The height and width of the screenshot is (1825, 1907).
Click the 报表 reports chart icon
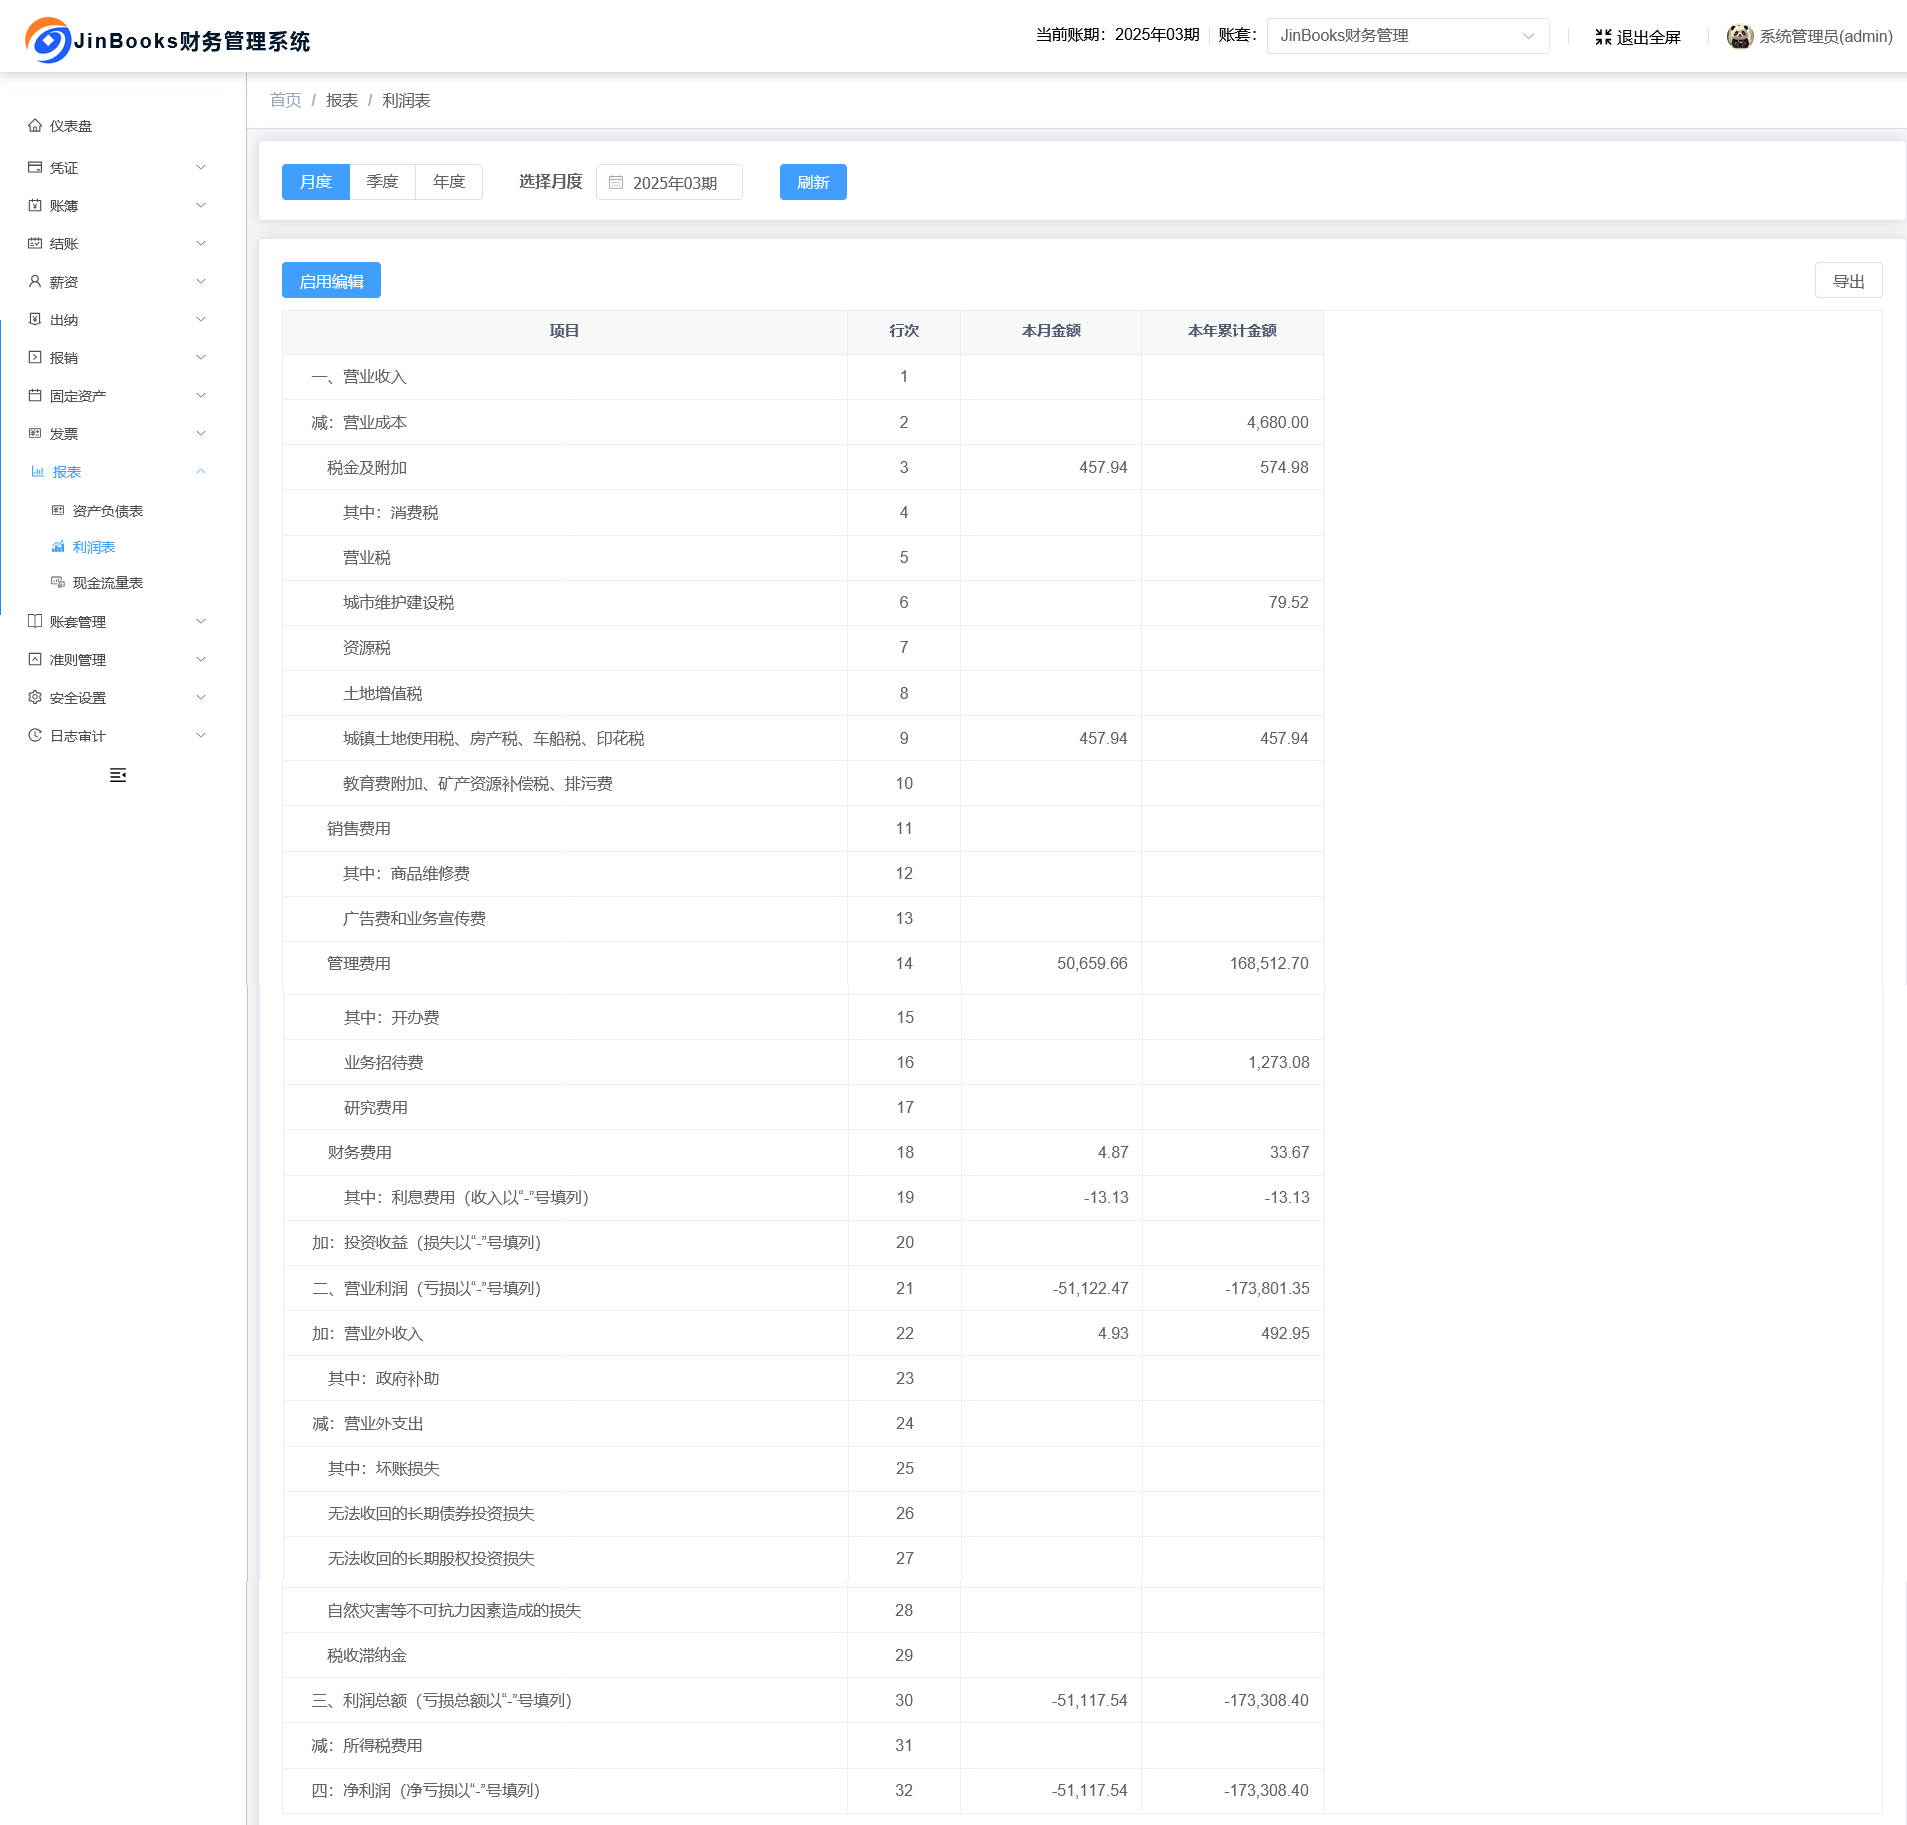(38, 471)
